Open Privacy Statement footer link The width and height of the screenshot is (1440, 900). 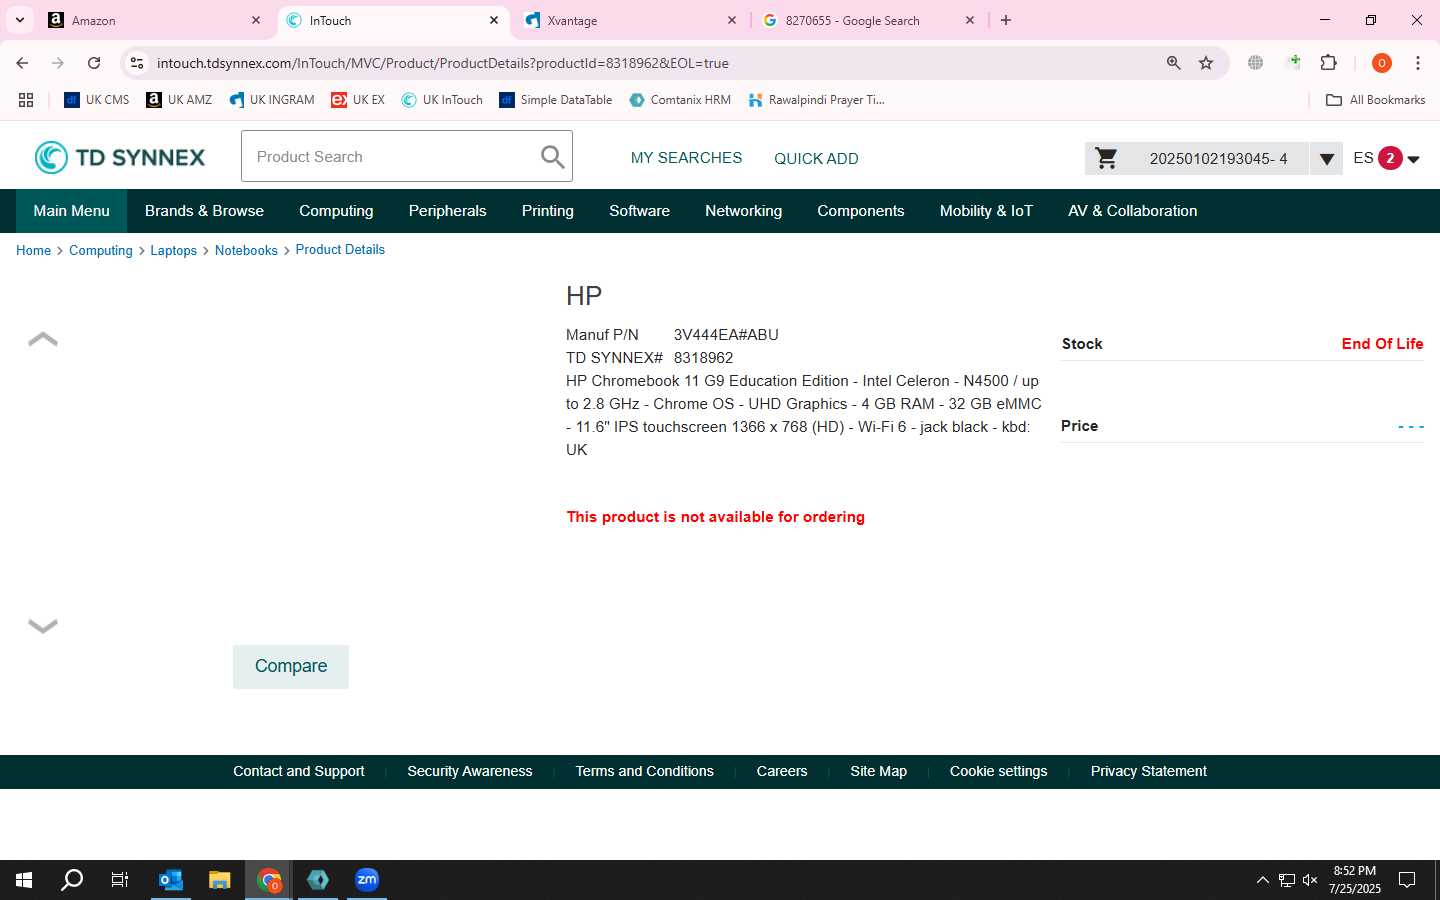point(1148,771)
